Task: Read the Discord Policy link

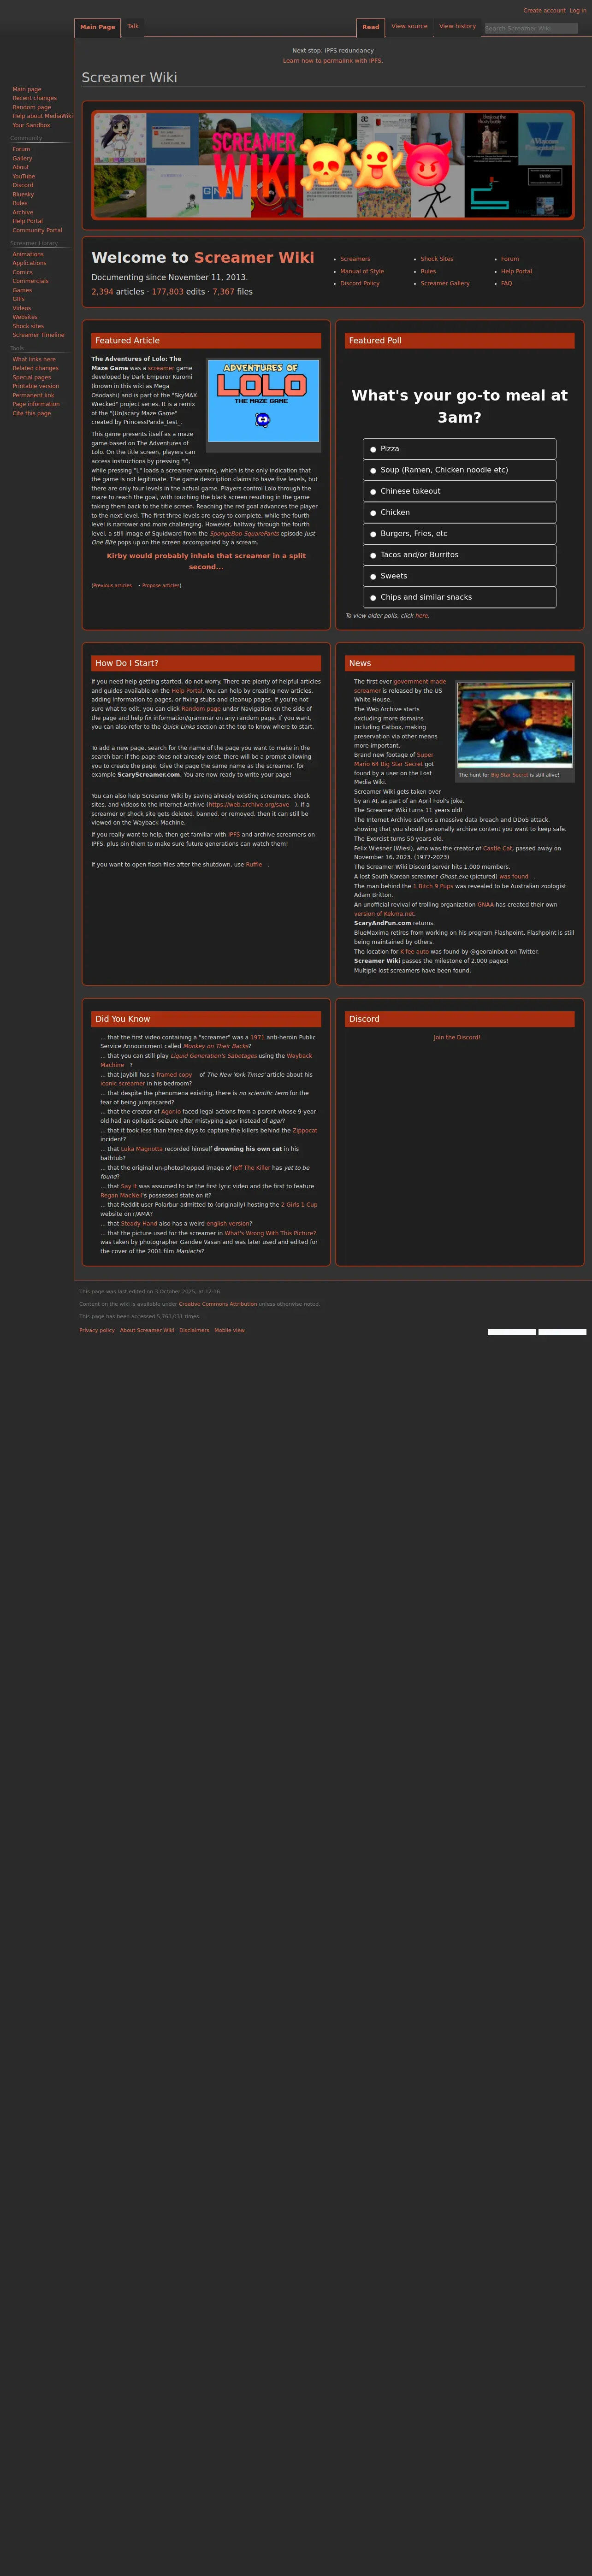Action: [360, 283]
